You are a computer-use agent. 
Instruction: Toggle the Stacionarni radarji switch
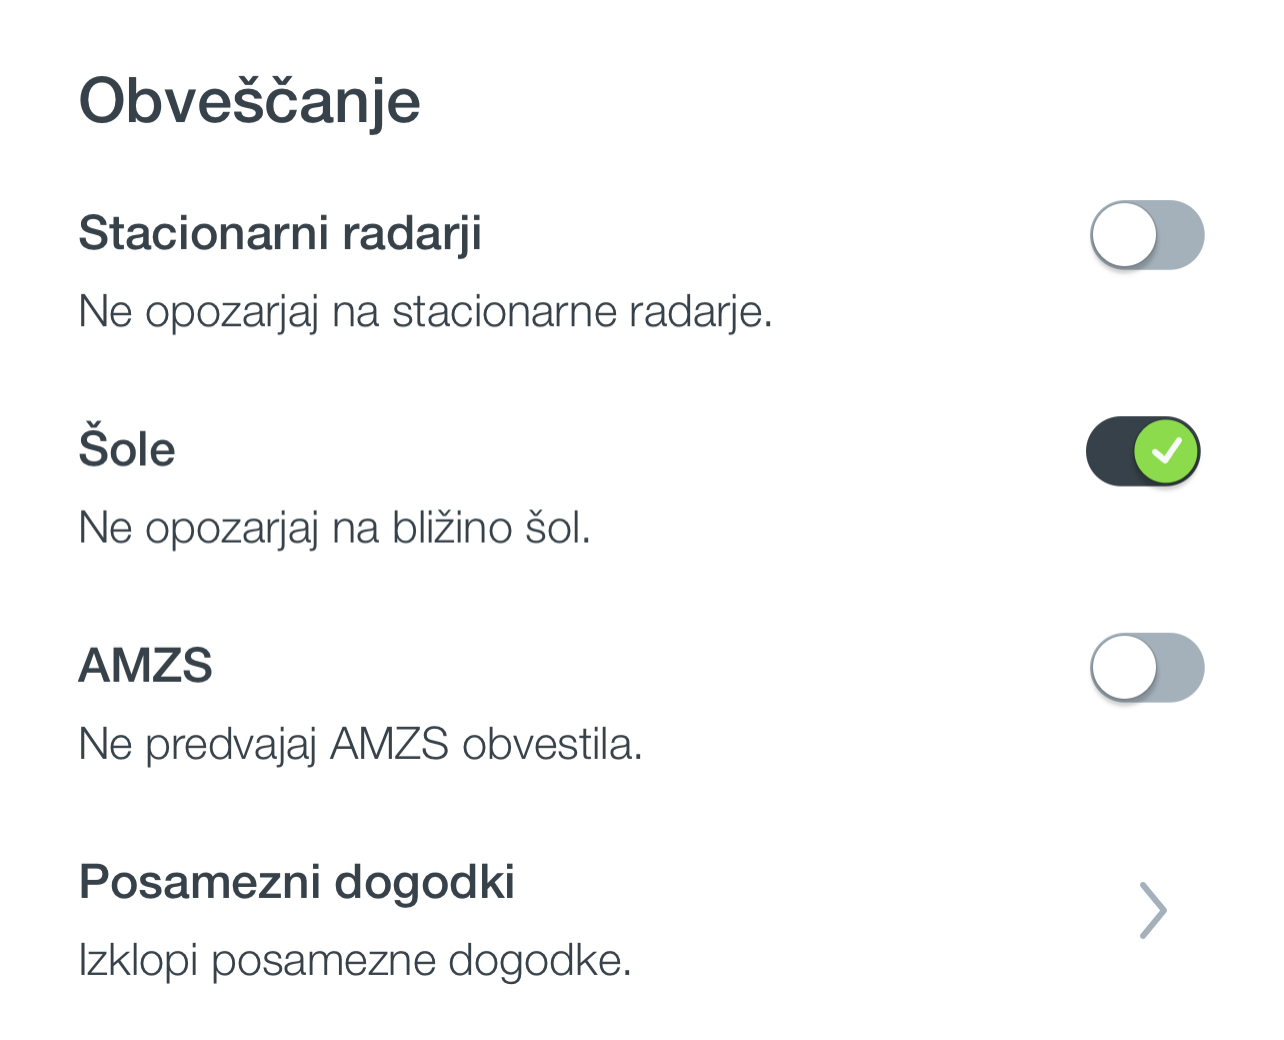1146,235
